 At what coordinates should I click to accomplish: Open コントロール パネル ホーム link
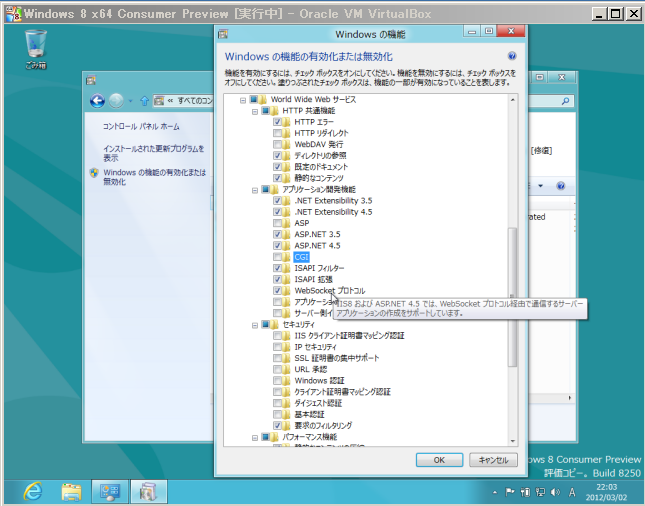[142, 127]
